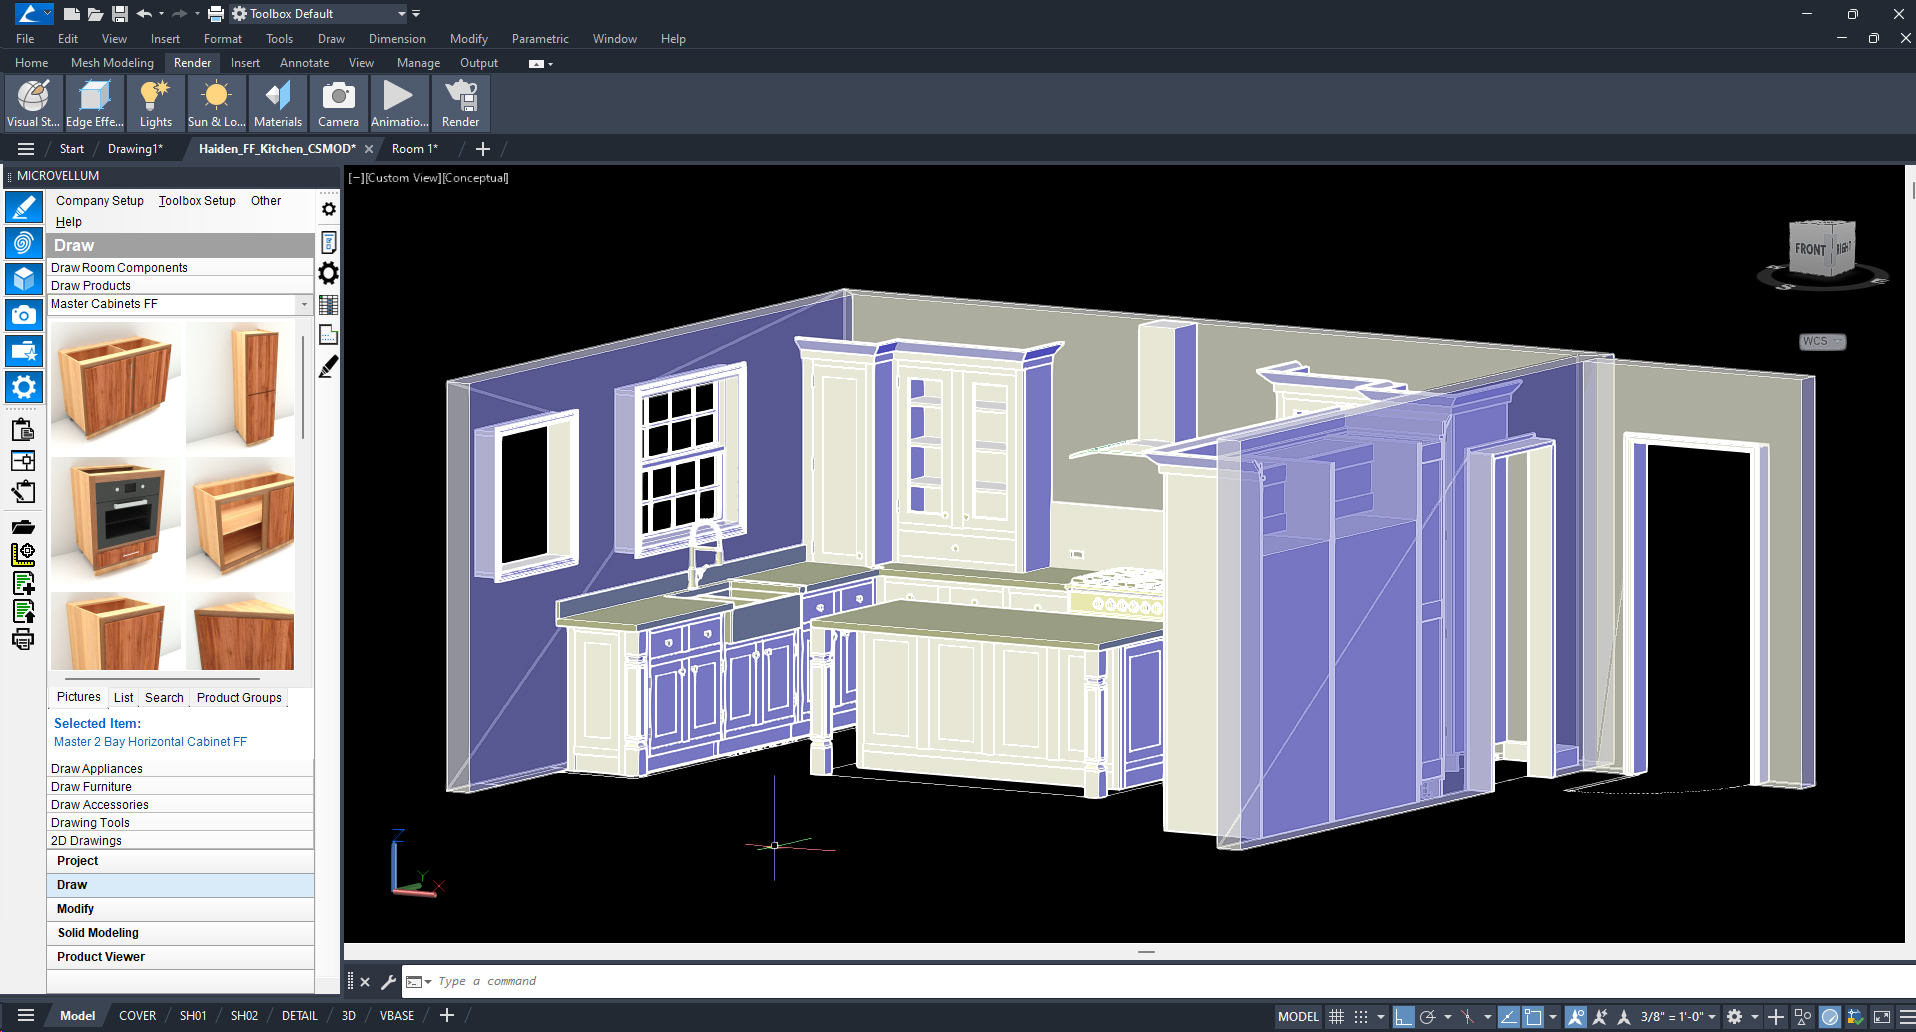Start the Animation ribbon tool

pyautogui.click(x=399, y=103)
